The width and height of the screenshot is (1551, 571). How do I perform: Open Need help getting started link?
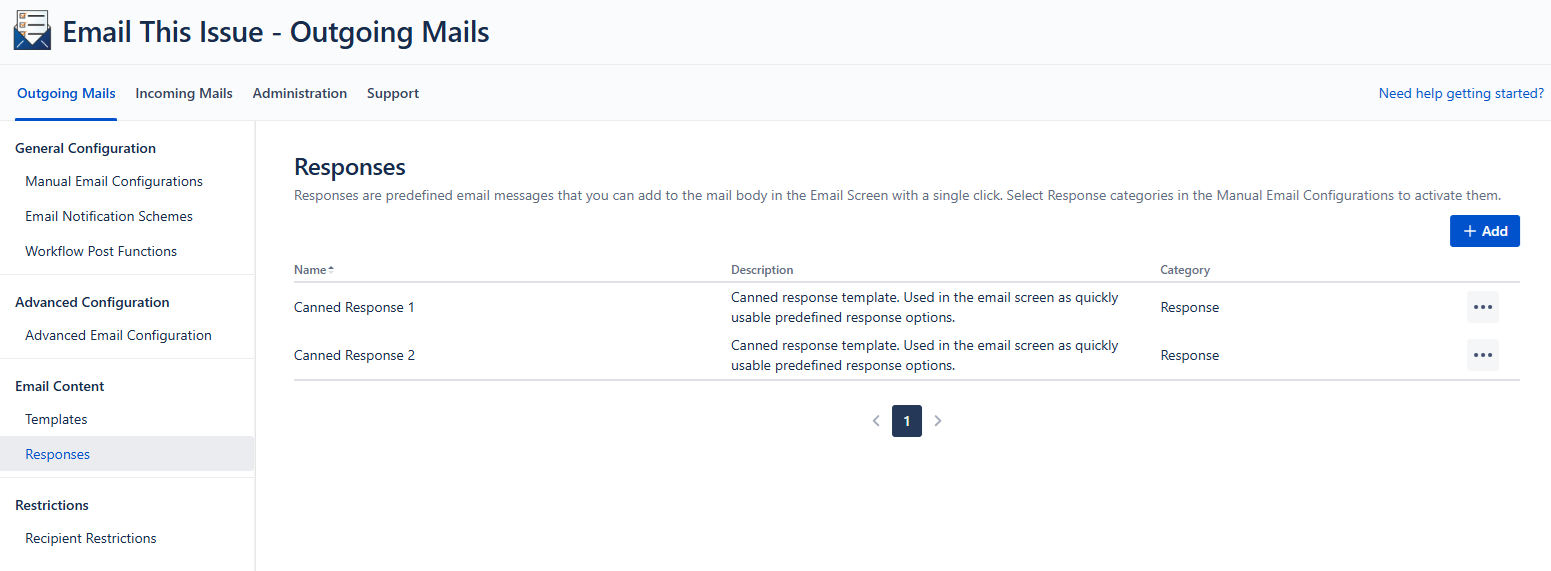pyautogui.click(x=1461, y=93)
